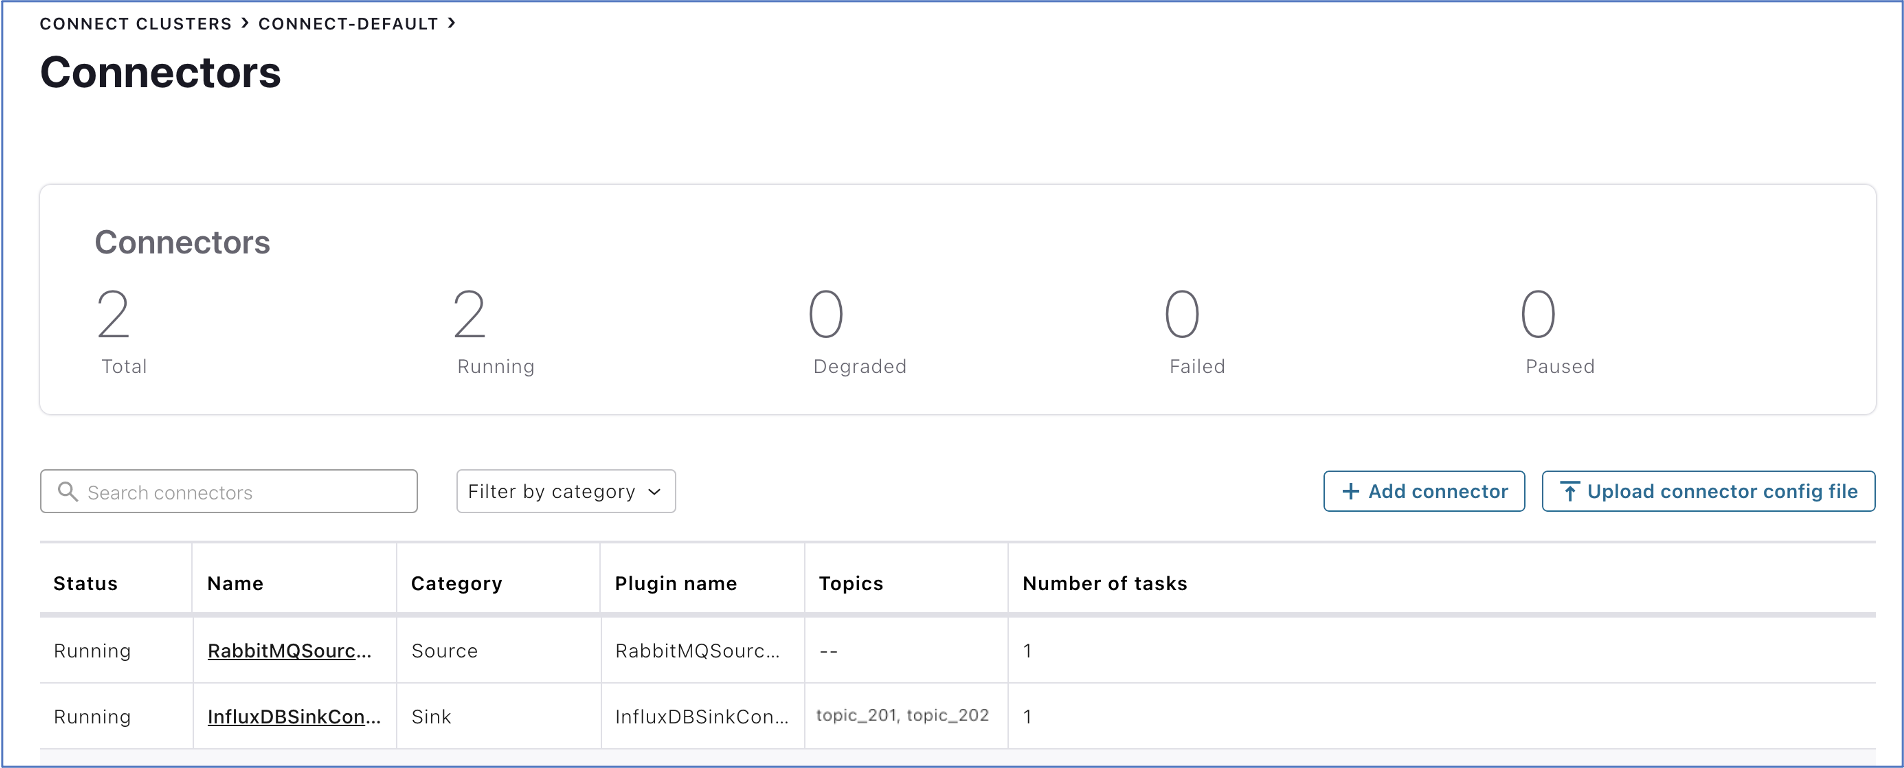This screenshot has height=768, width=1904.
Task: Click the Topics column header
Action: coord(850,584)
